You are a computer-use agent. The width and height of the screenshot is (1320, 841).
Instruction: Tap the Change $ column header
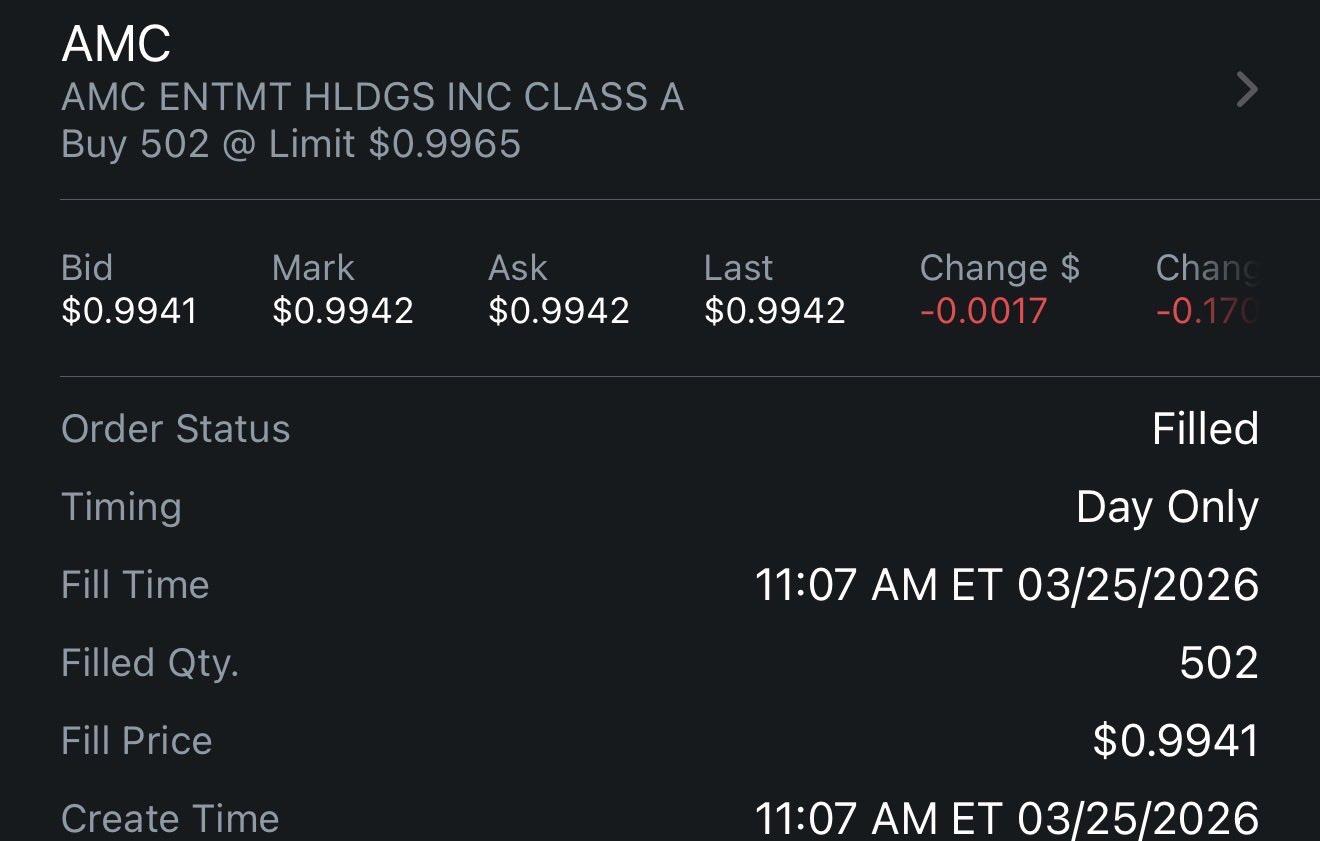(999, 268)
